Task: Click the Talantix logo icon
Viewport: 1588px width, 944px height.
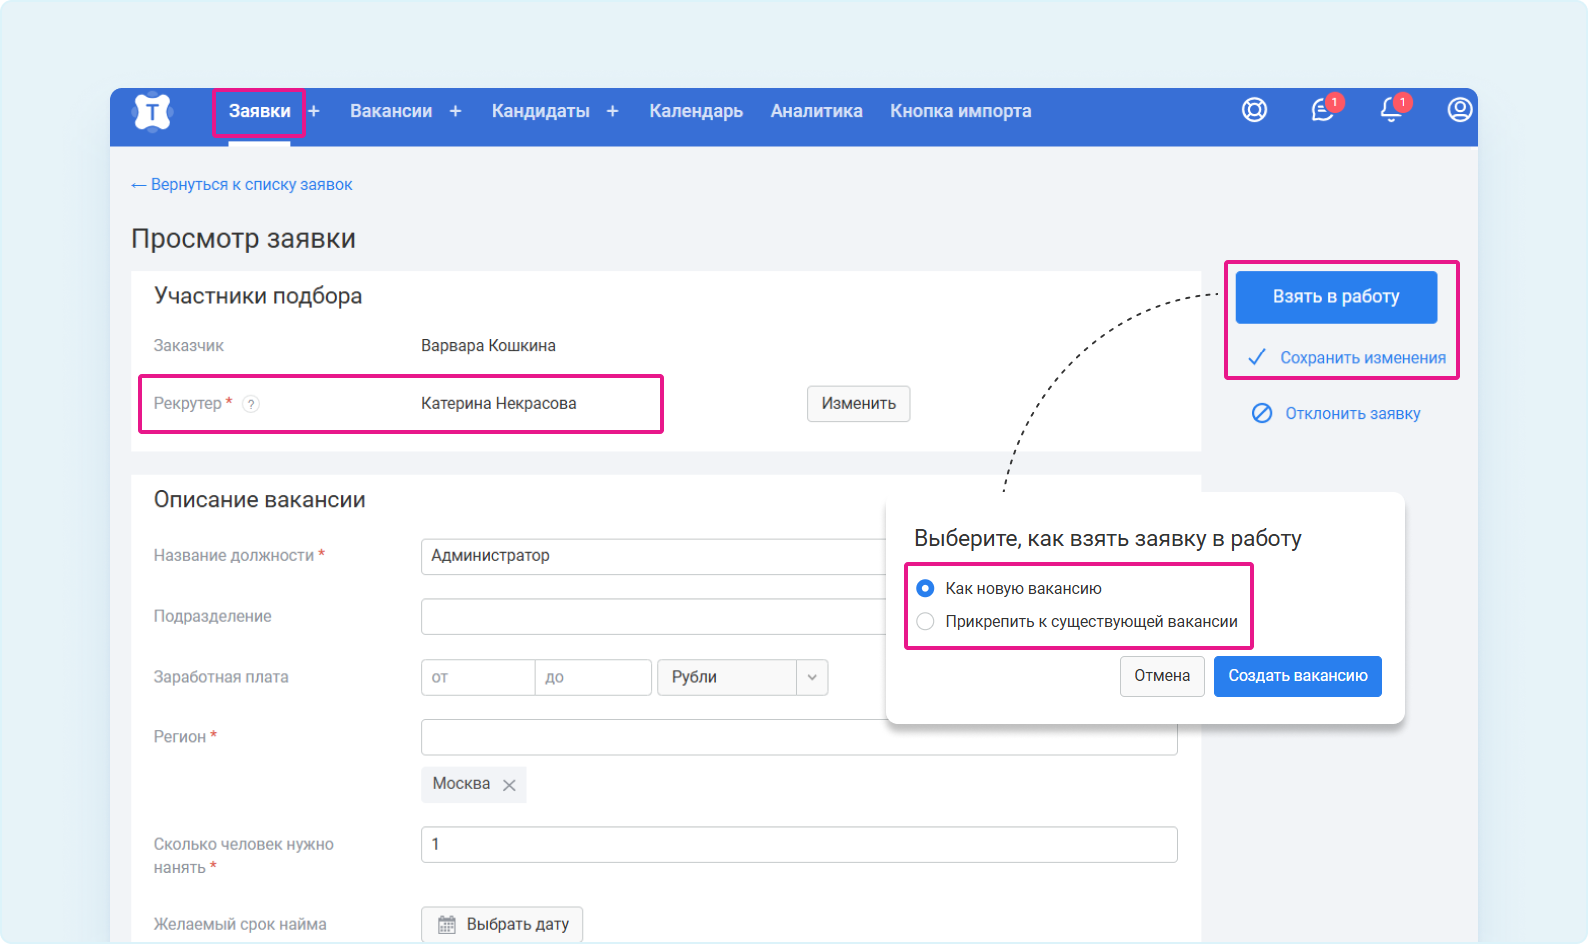Action: (x=152, y=112)
